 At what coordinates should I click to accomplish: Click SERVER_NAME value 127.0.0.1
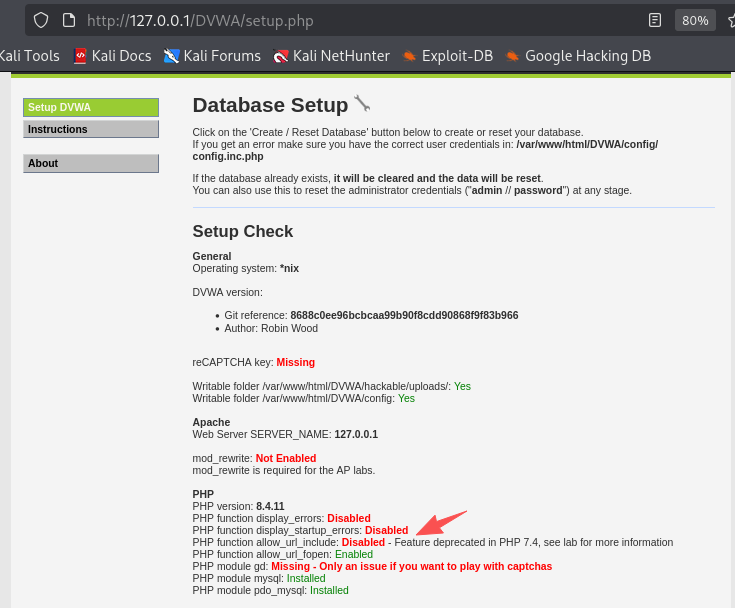click(x=356, y=435)
